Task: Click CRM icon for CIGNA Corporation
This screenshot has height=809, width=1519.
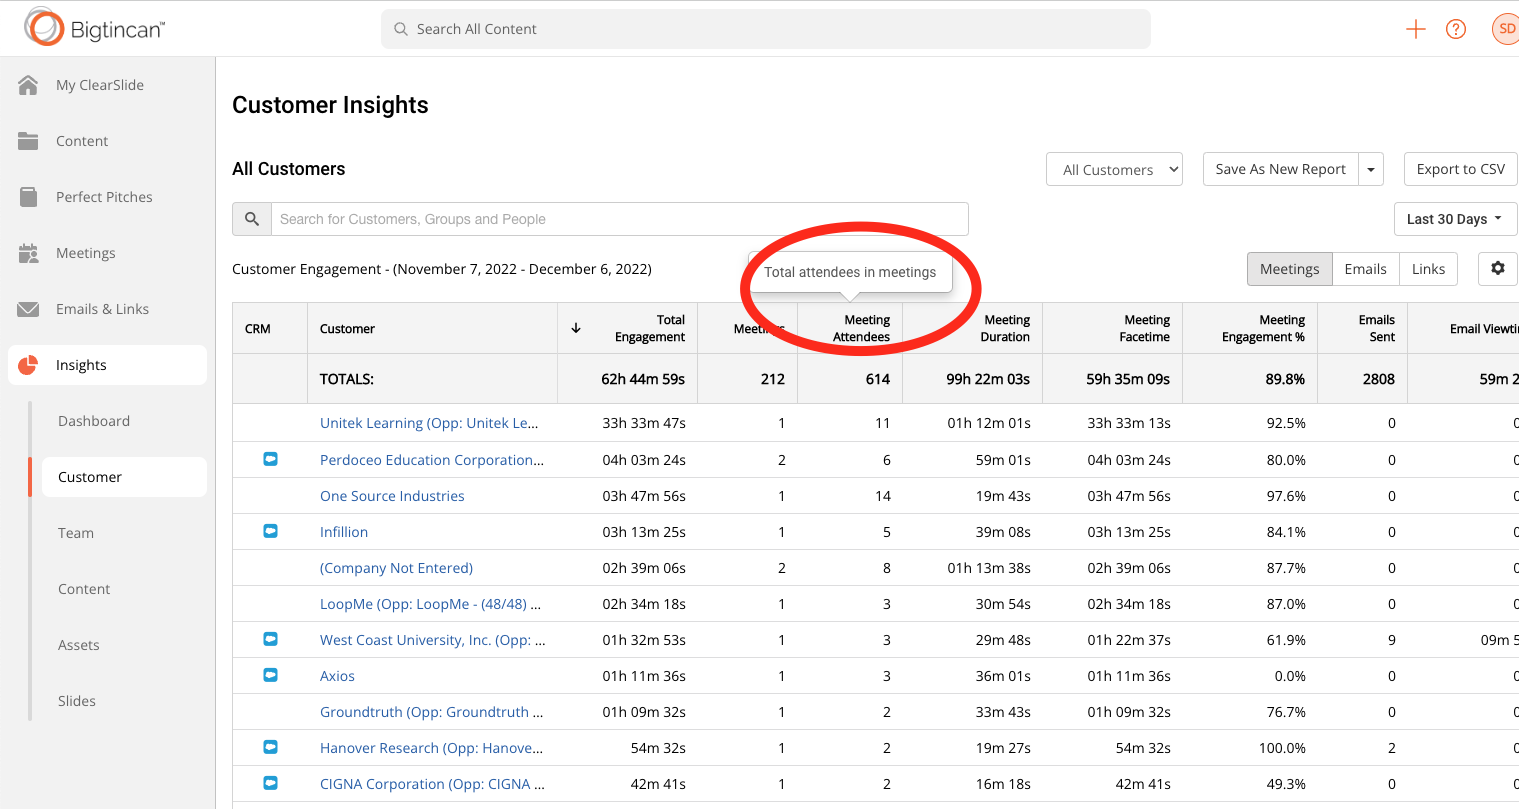Action: 270,783
